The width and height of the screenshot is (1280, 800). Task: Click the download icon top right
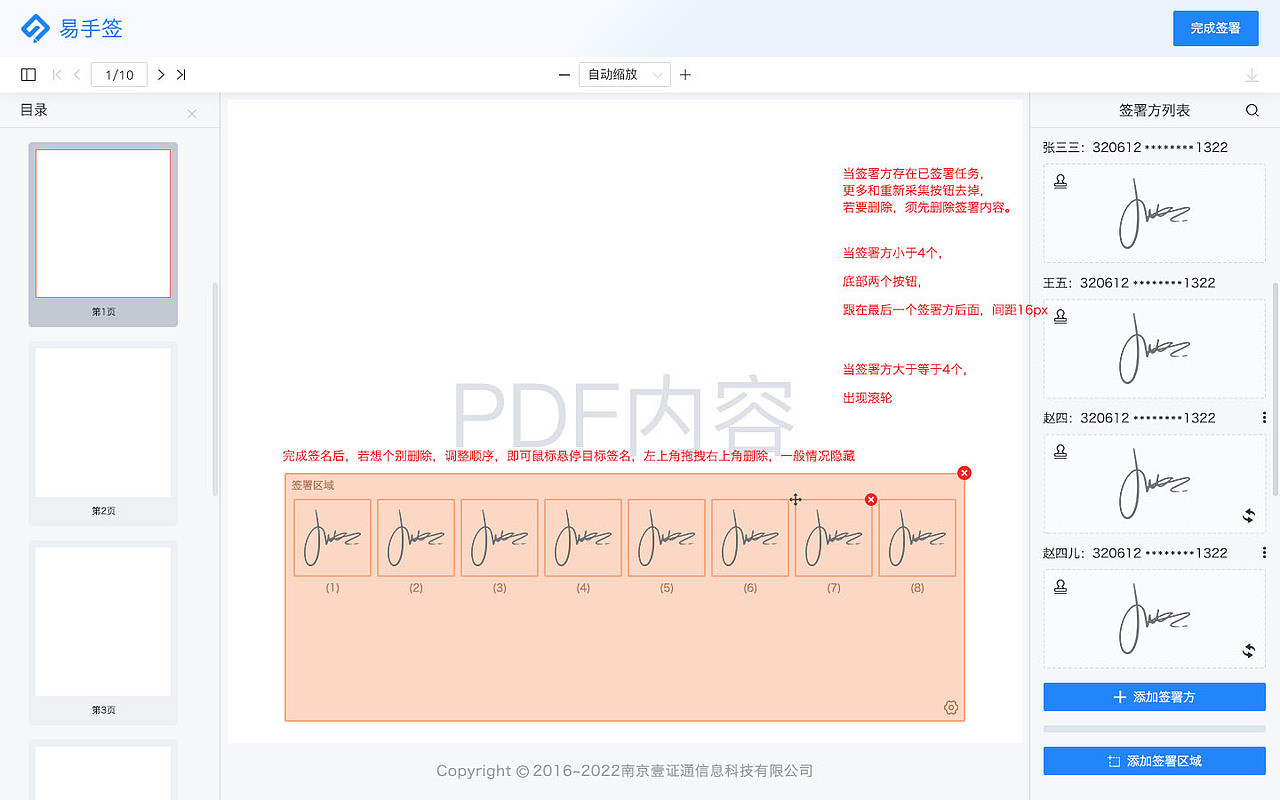pos(1251,74)
